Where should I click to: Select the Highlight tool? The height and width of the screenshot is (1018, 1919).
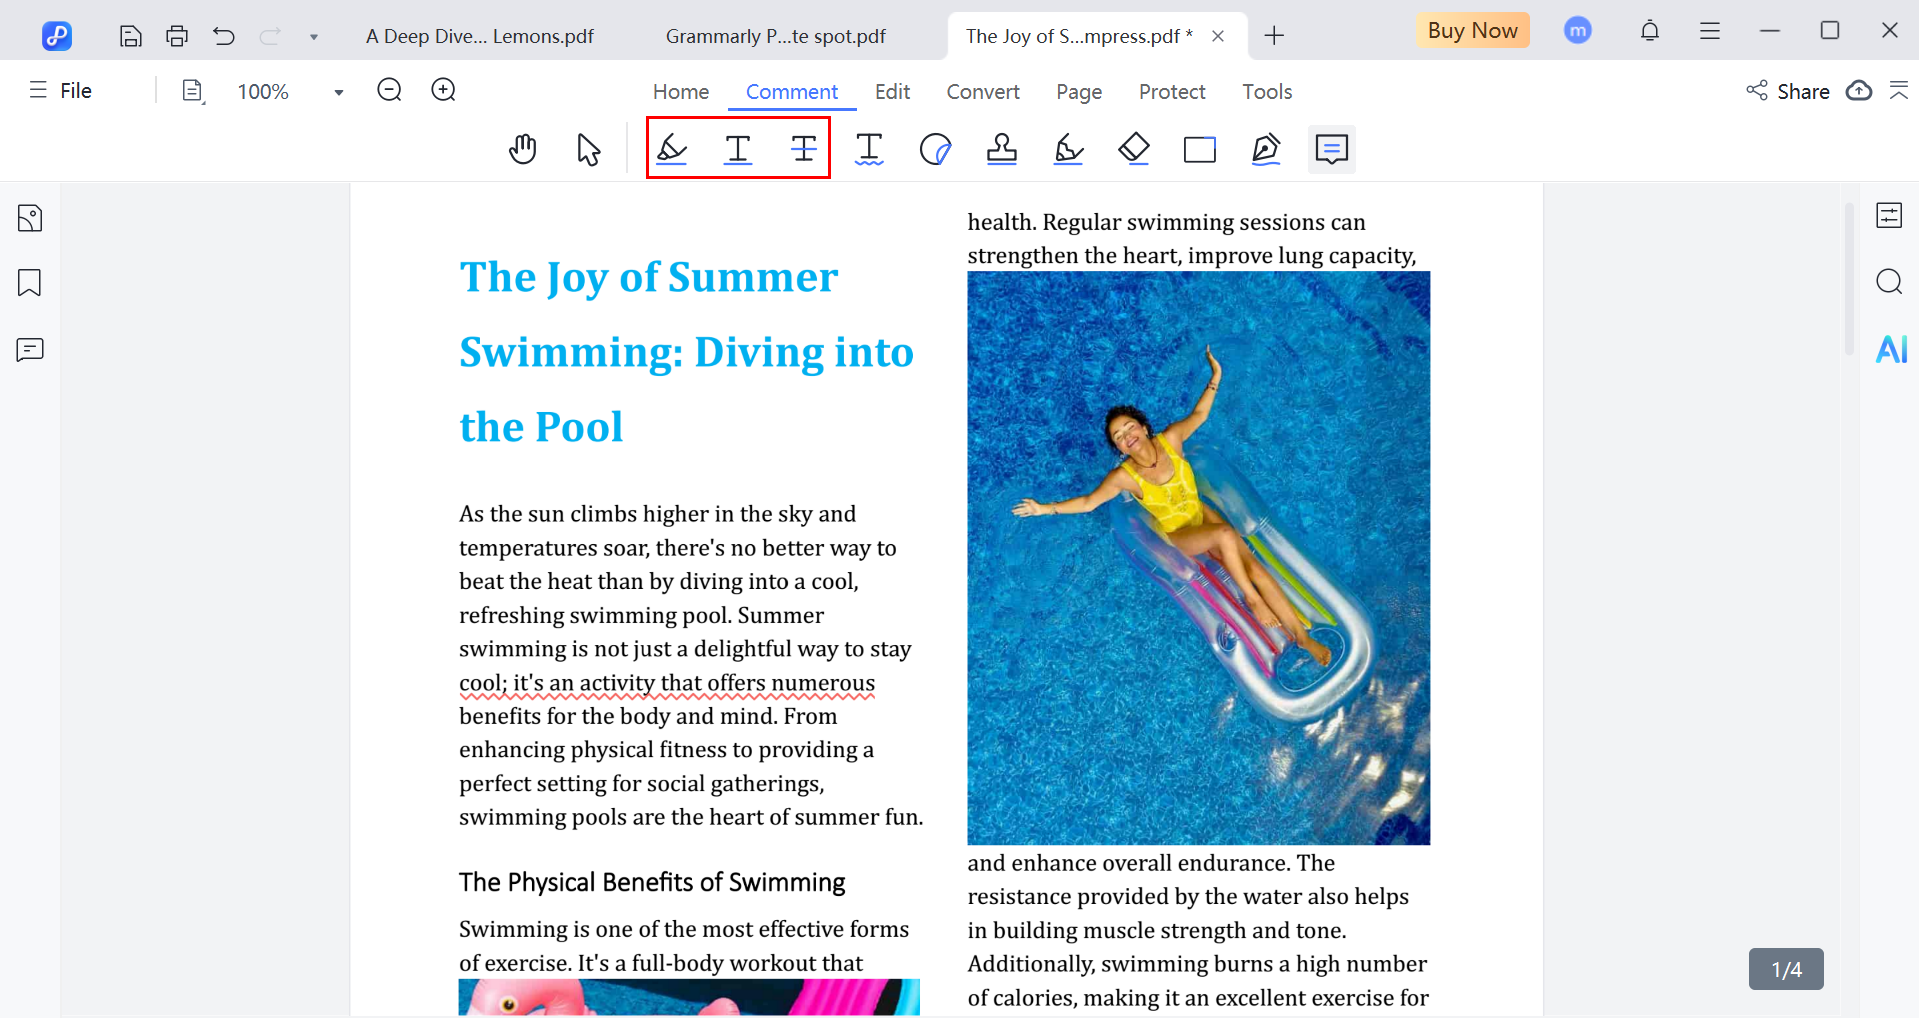[x=671, y=148]
